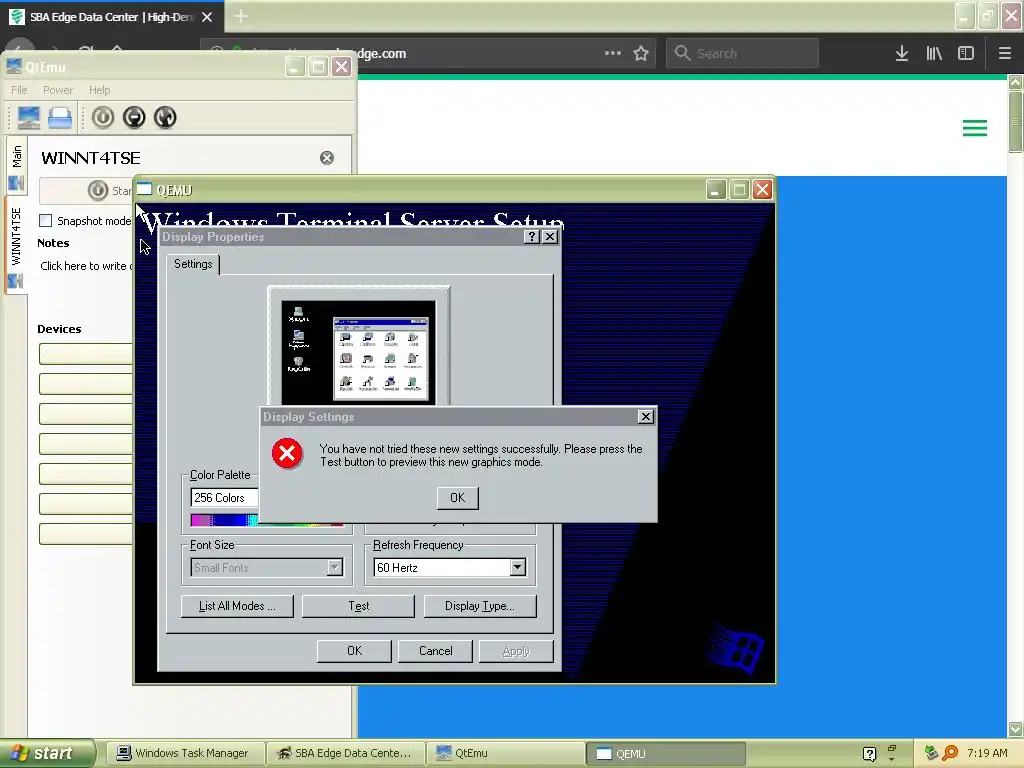The height and width of the screenshot is (768, 1024).
Task: Click OK in Display Settings error dialog
Action: pos(457,498)
